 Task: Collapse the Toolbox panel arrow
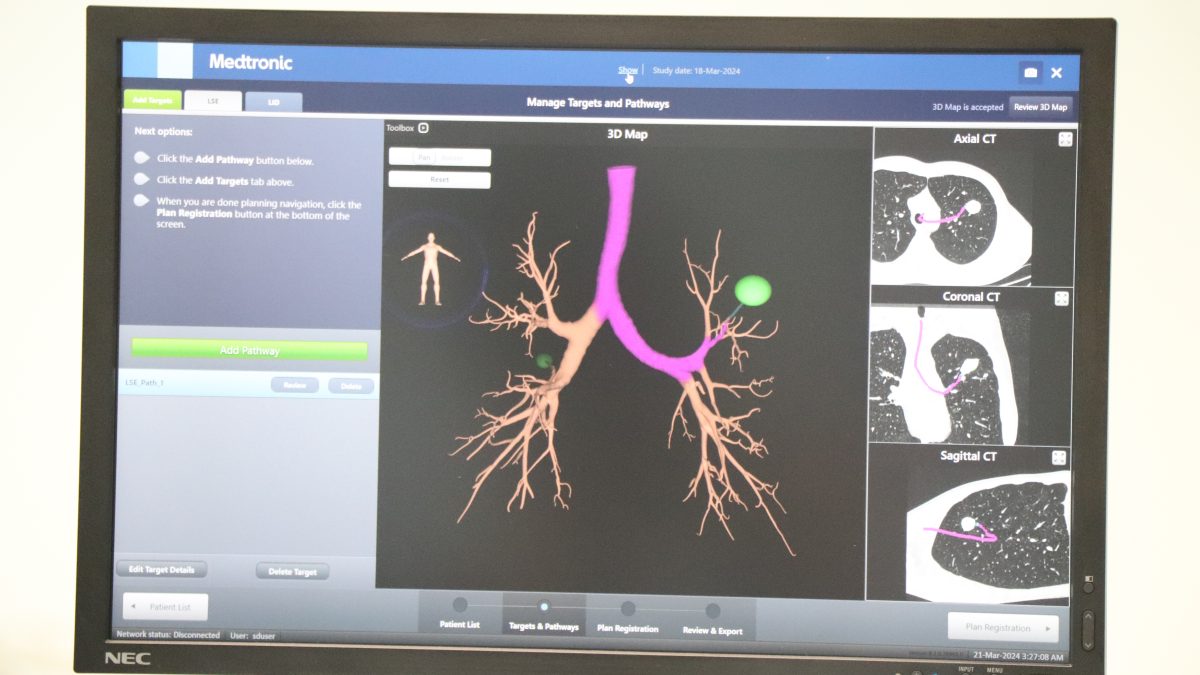(x=424, y=128)
